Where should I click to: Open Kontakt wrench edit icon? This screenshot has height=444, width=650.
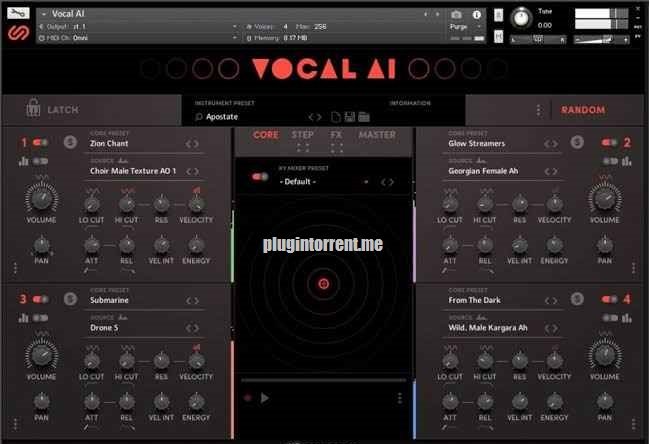(x=18, y=13)
